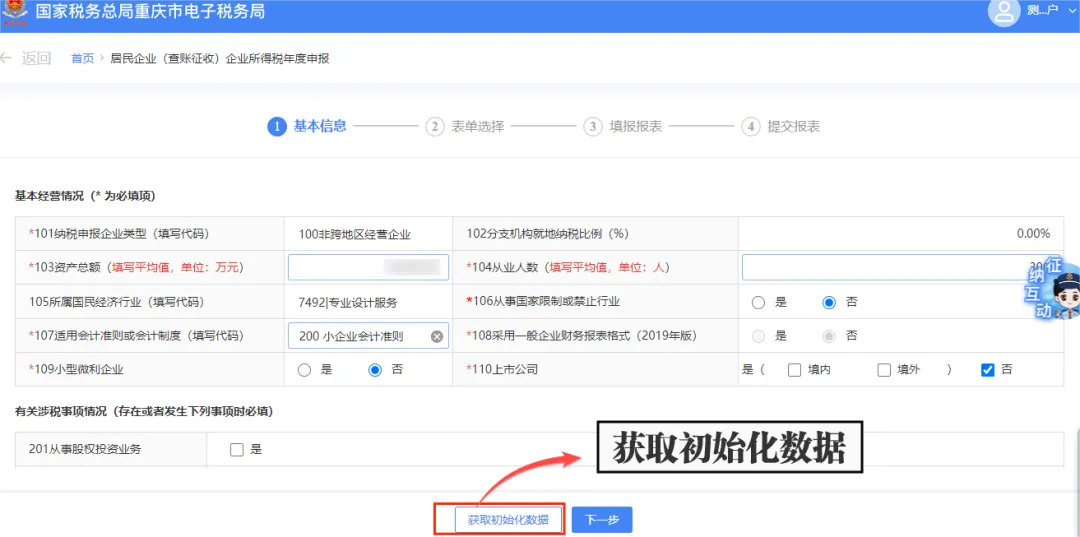The width and height of the screenshot is (1080, 537).
Task: Click step 3 填报报表 circle
Action: pyautogui.click(x=592, y=127)
